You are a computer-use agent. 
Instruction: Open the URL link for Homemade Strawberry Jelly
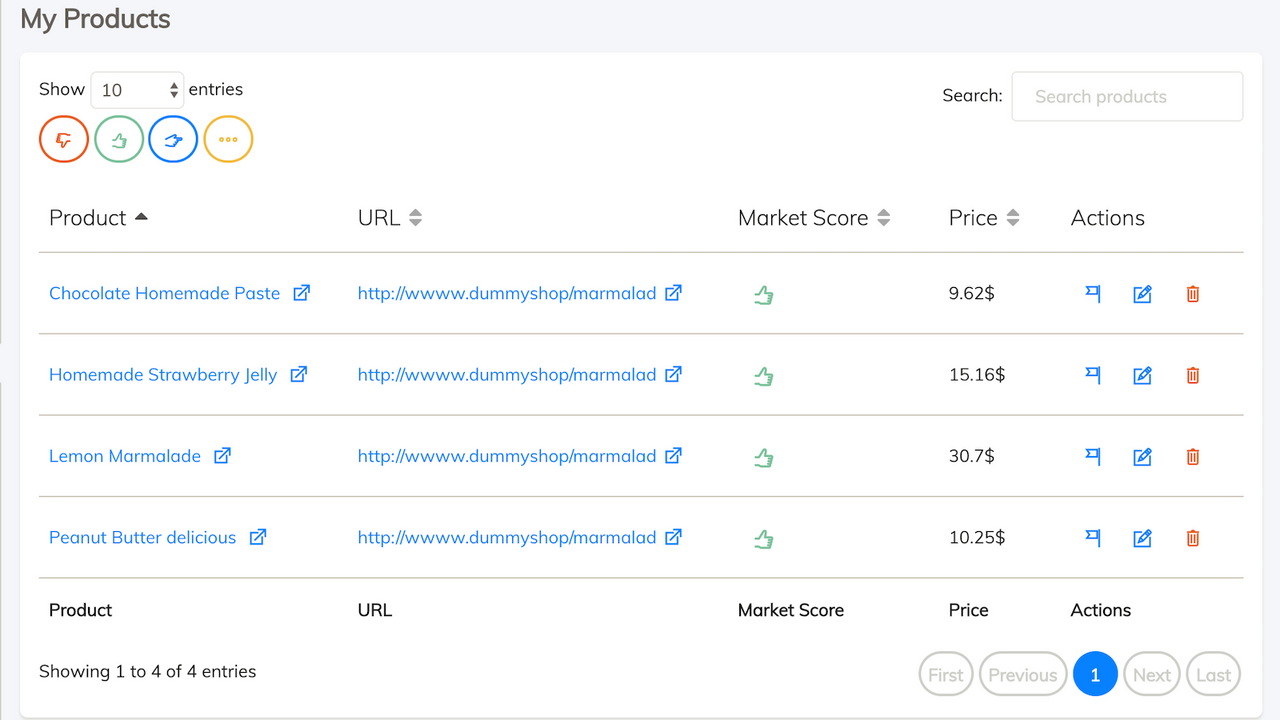click(507, 375)
